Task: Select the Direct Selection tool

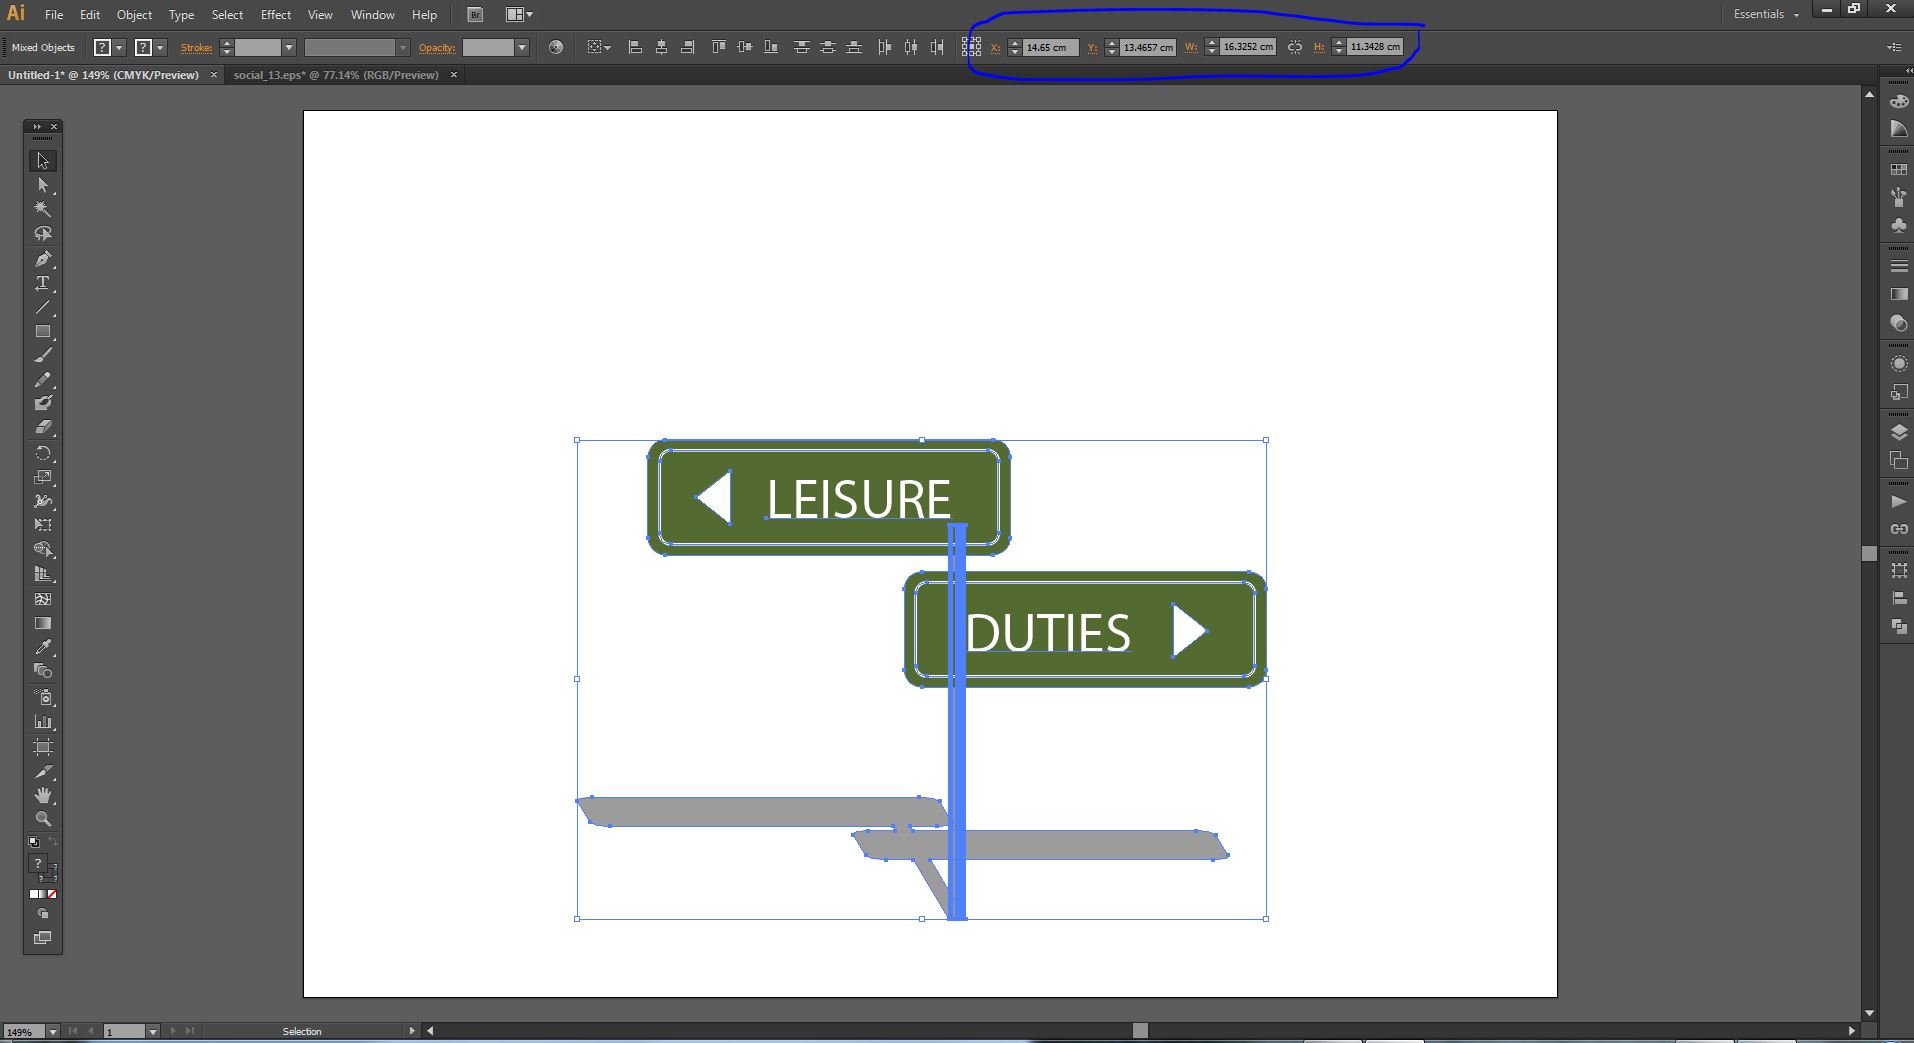Action: click(43, 185)
